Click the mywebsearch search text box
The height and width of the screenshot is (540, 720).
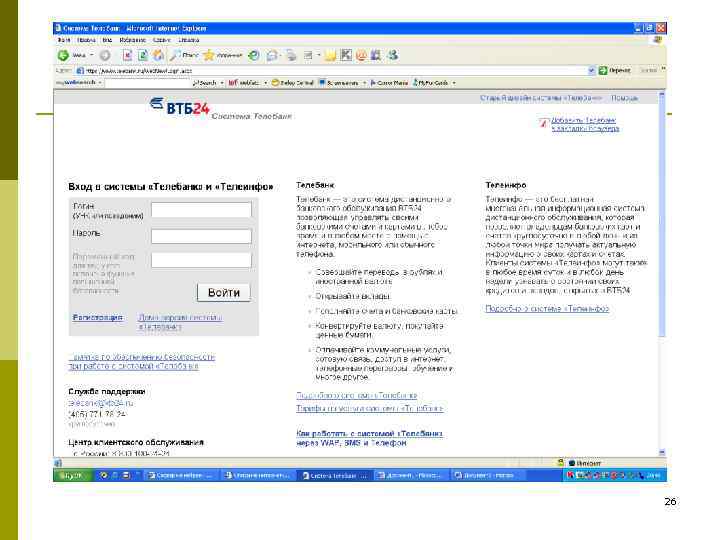click(147, 83)
